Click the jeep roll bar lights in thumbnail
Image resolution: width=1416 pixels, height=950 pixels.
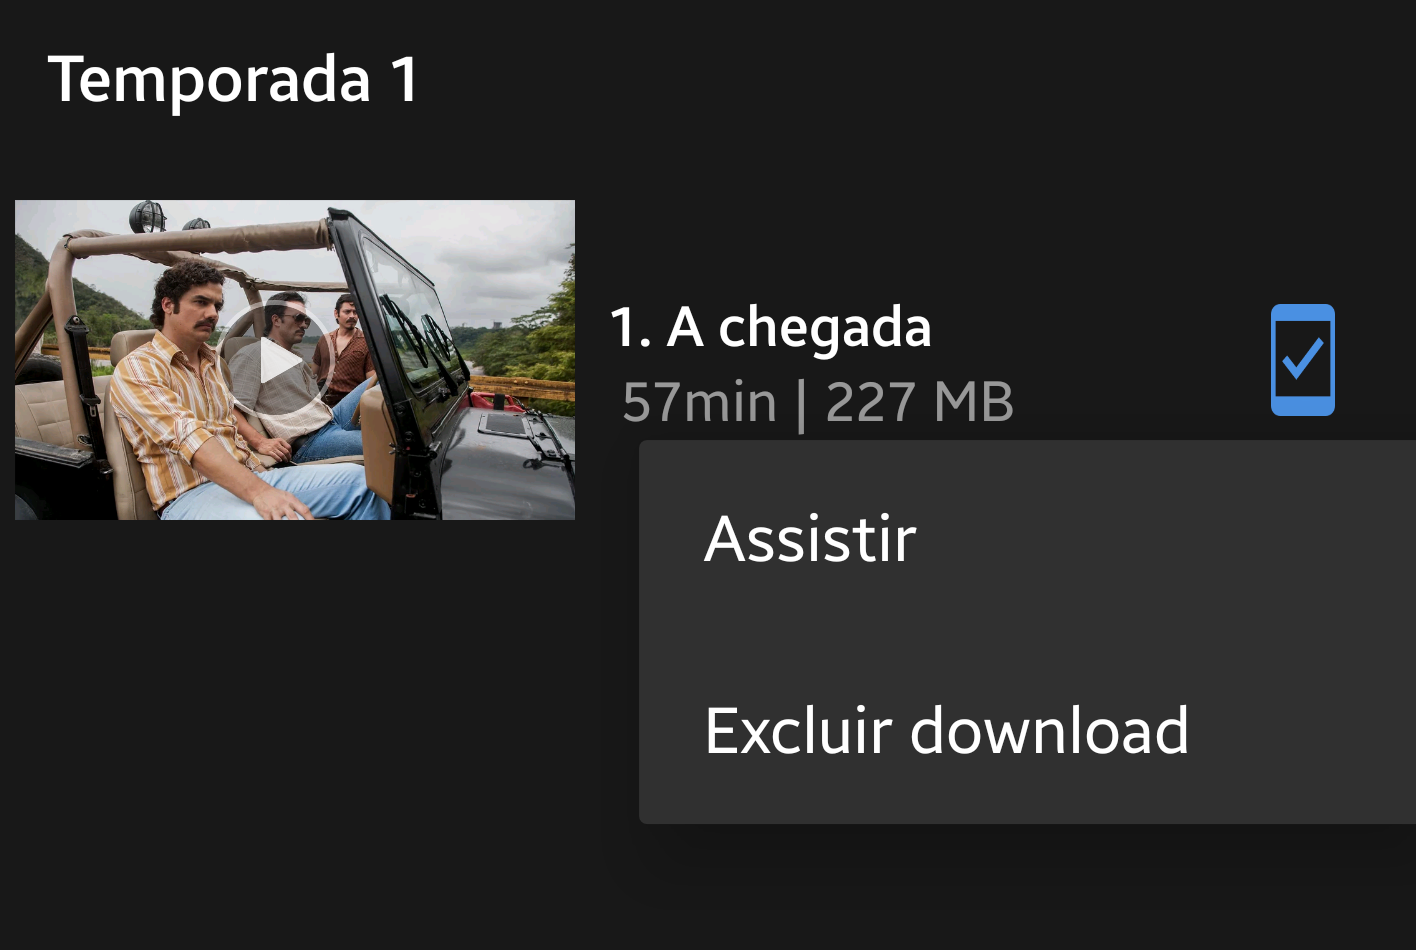tap(150, 214)
